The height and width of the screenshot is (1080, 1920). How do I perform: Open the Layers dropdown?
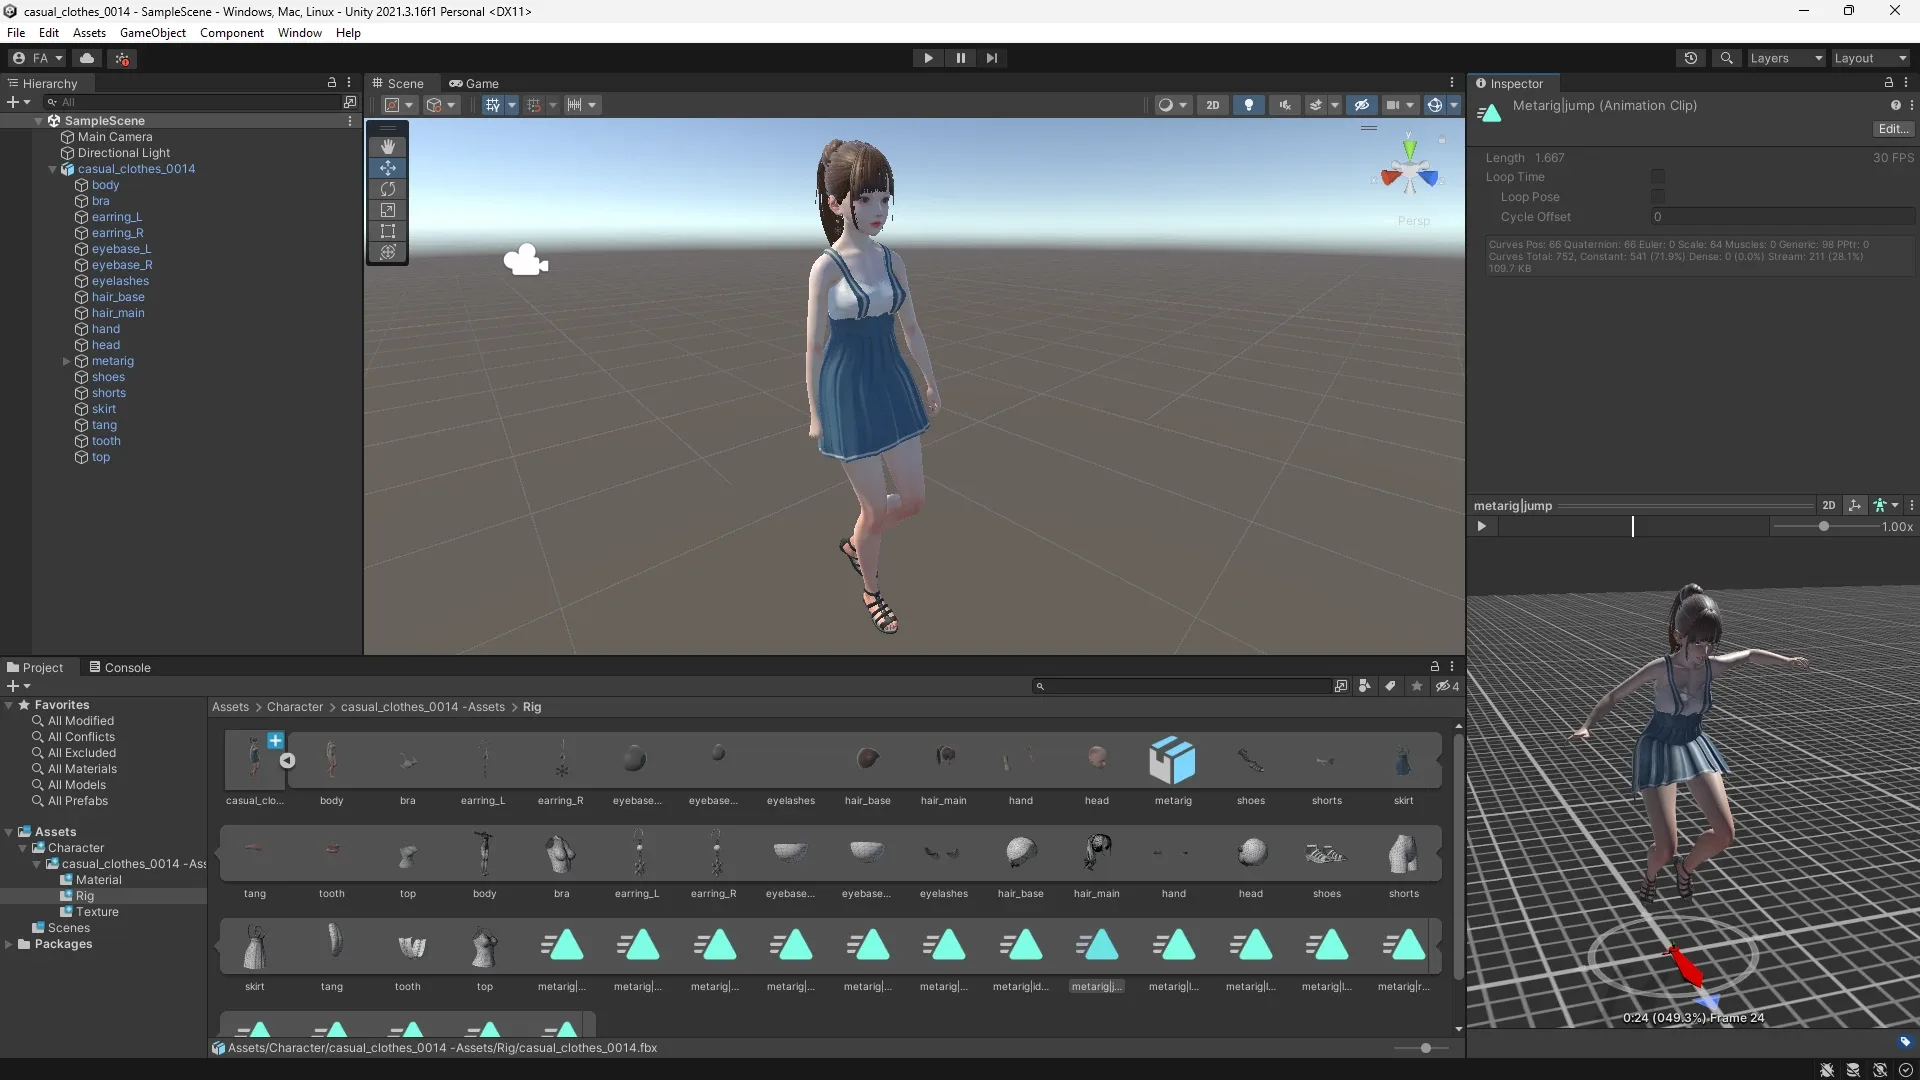pos(1786,58)
